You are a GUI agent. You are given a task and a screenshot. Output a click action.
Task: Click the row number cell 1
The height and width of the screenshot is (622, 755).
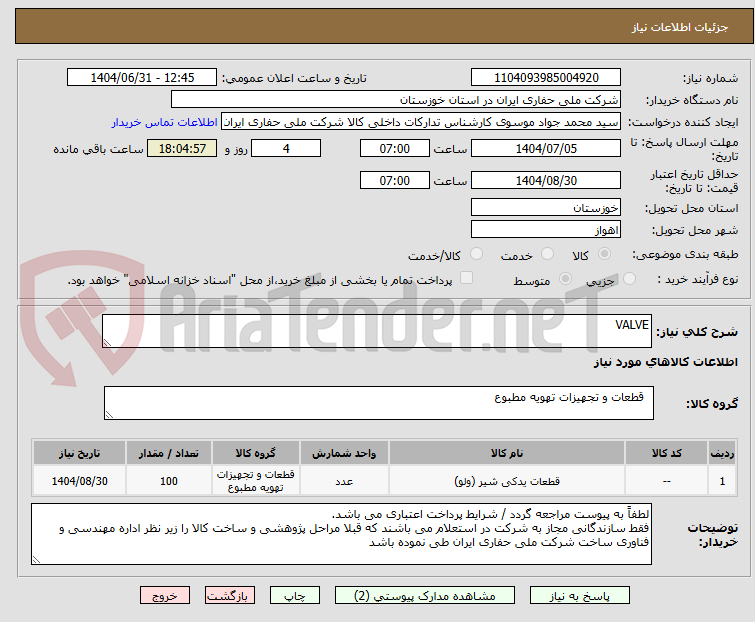tap(722, 481)
